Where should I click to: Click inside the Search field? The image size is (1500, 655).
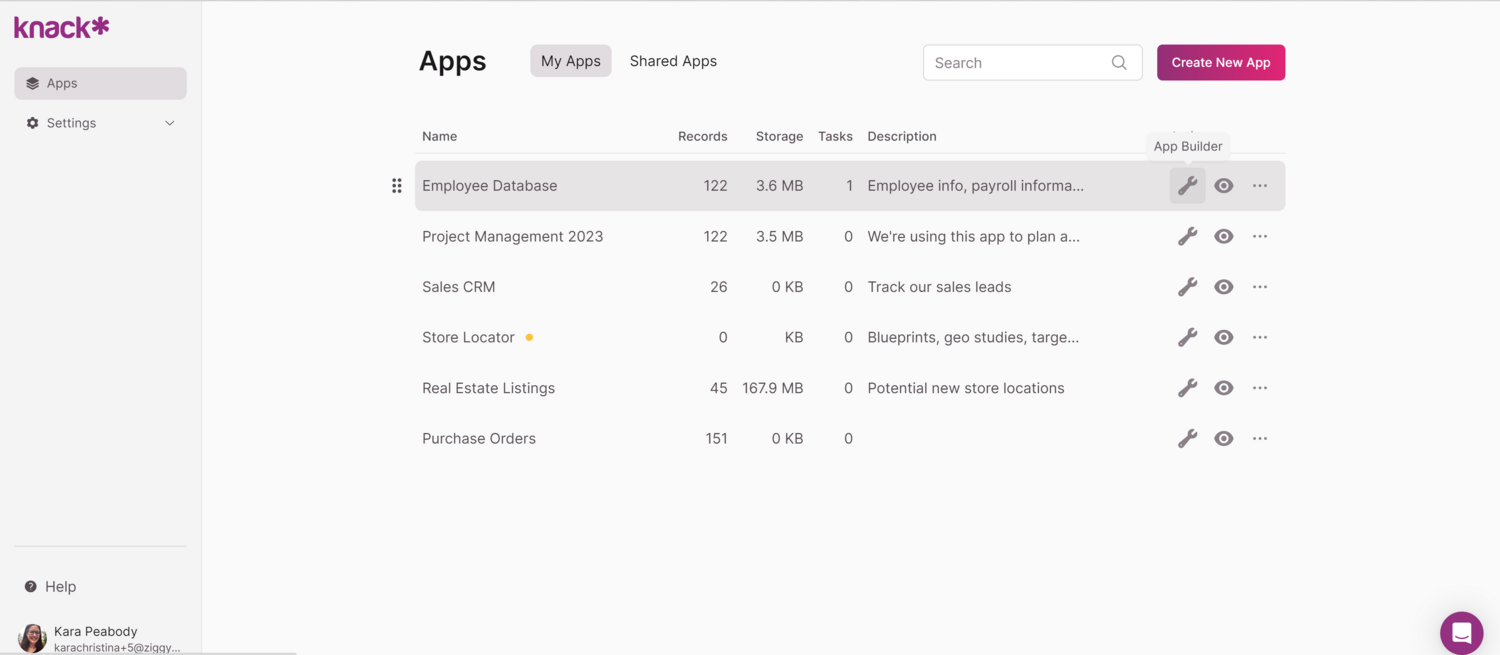coord(1010,62)
